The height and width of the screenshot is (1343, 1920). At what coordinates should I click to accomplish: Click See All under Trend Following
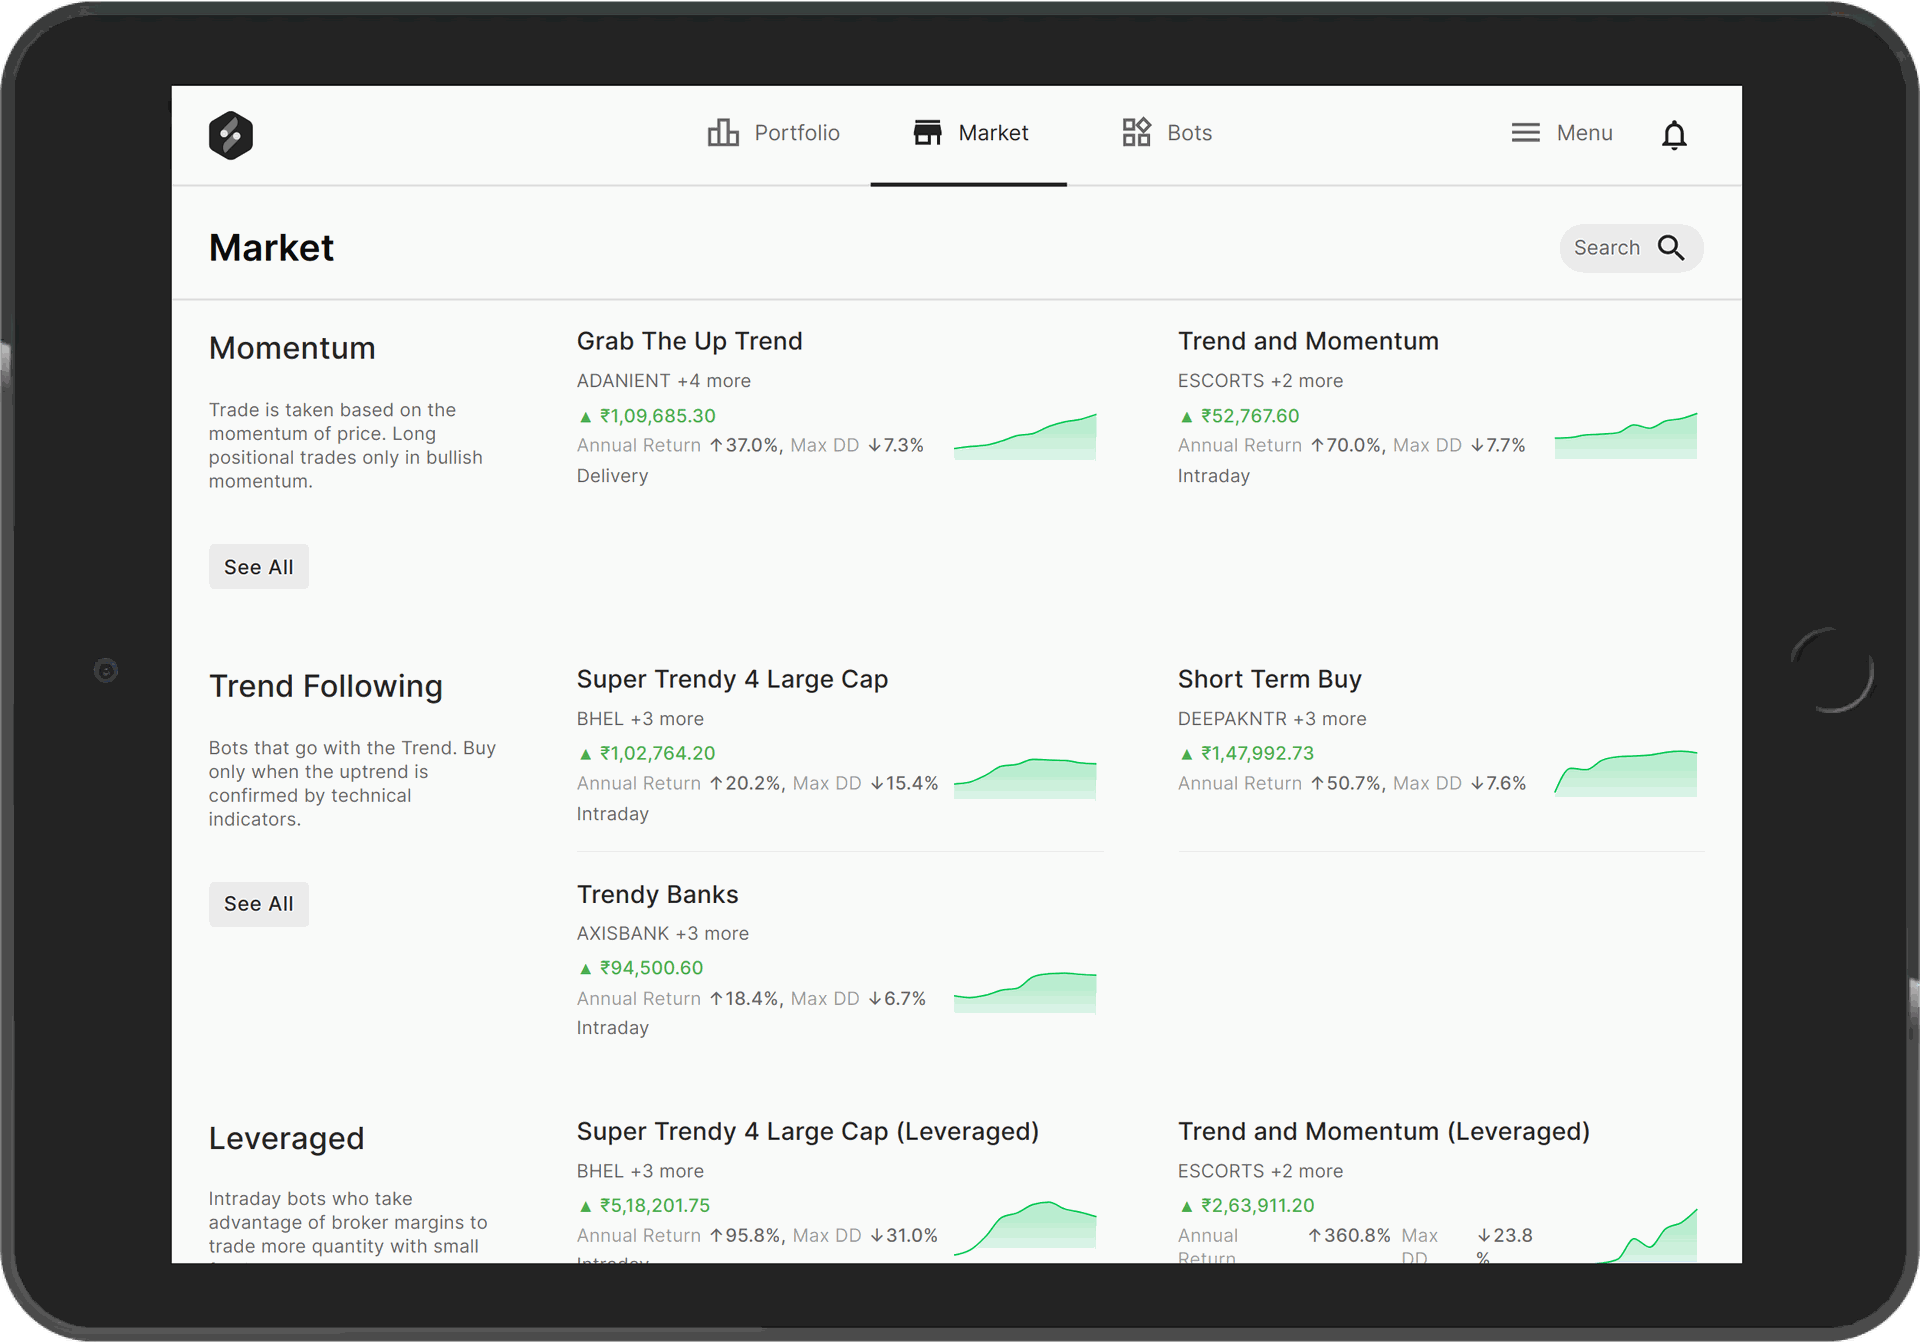click(258, 904)
